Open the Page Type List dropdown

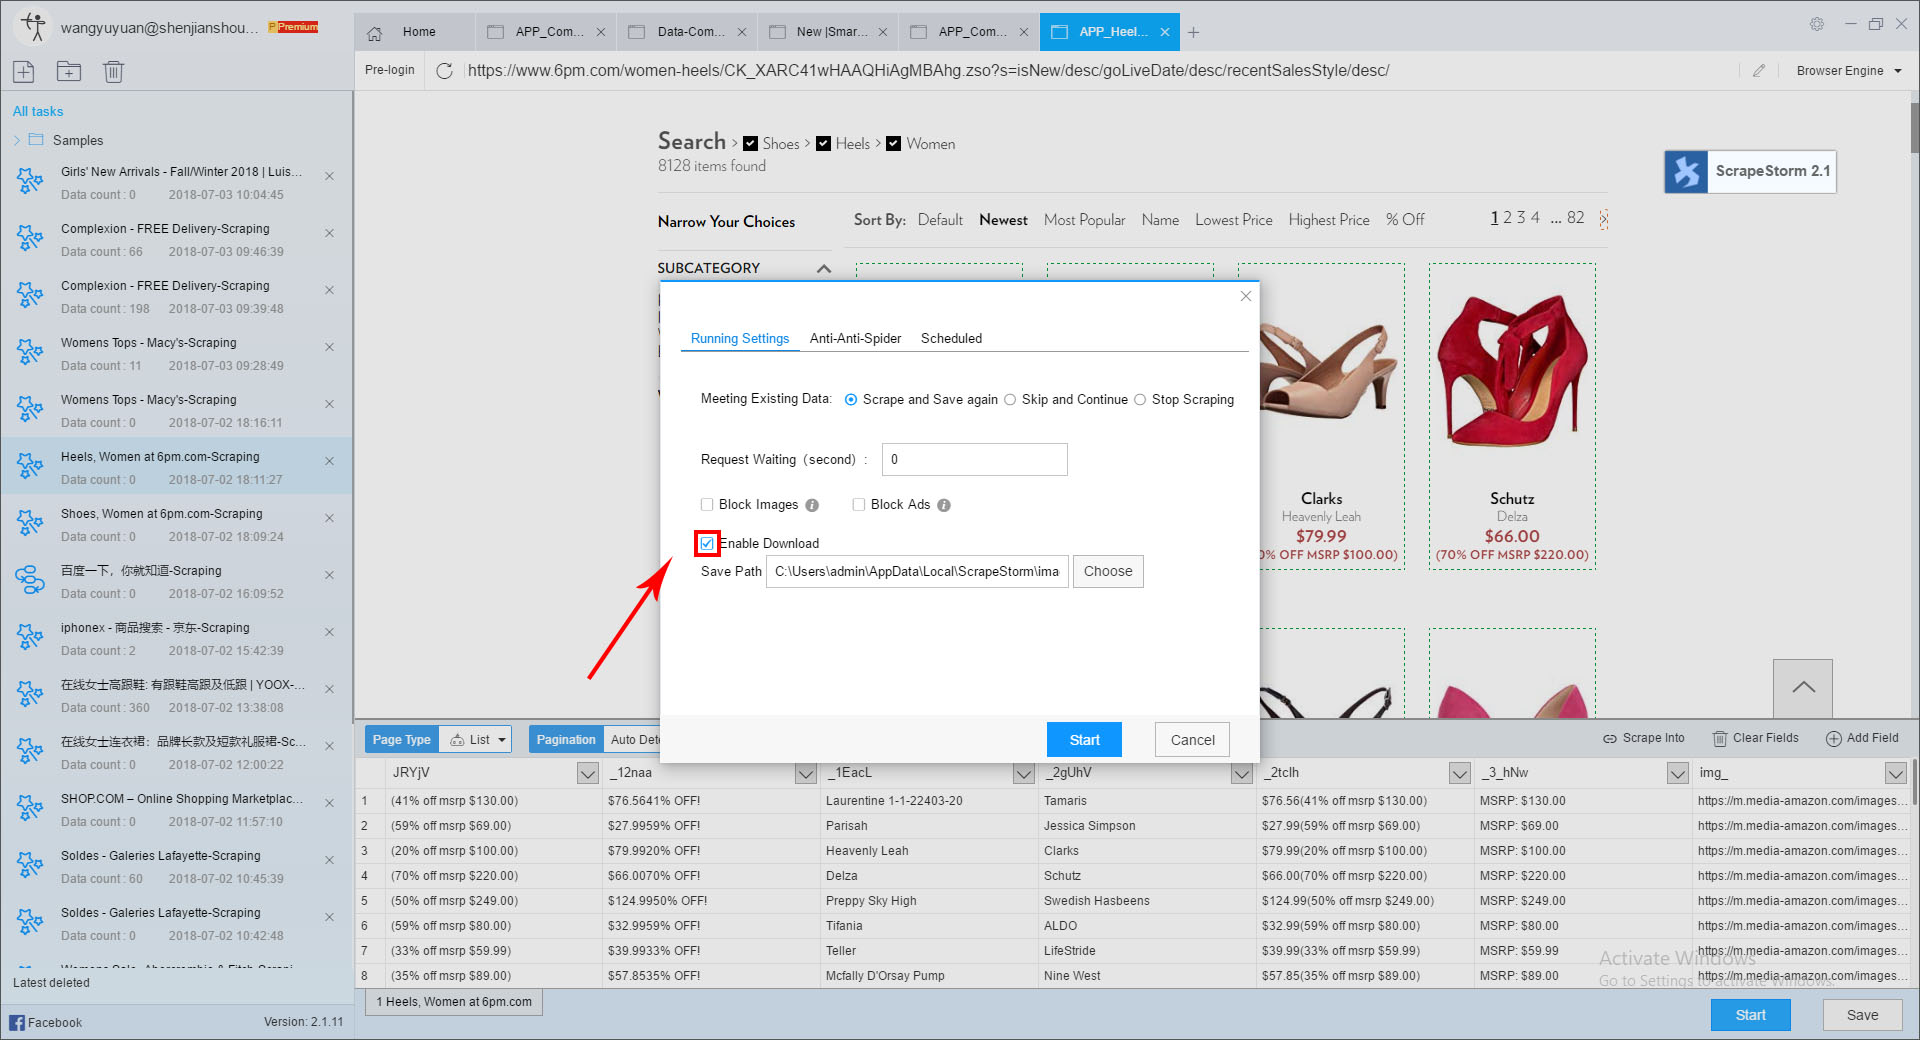coord(475,740)
